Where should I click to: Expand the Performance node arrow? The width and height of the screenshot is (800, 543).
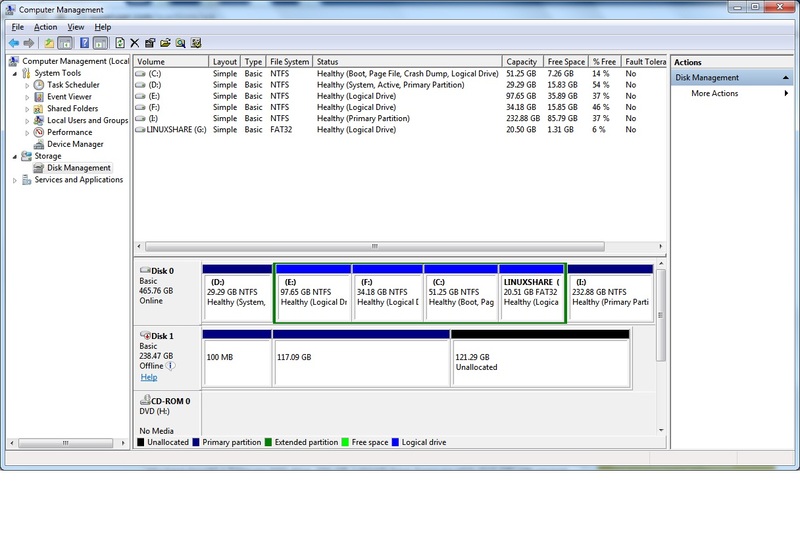(27, 133)
